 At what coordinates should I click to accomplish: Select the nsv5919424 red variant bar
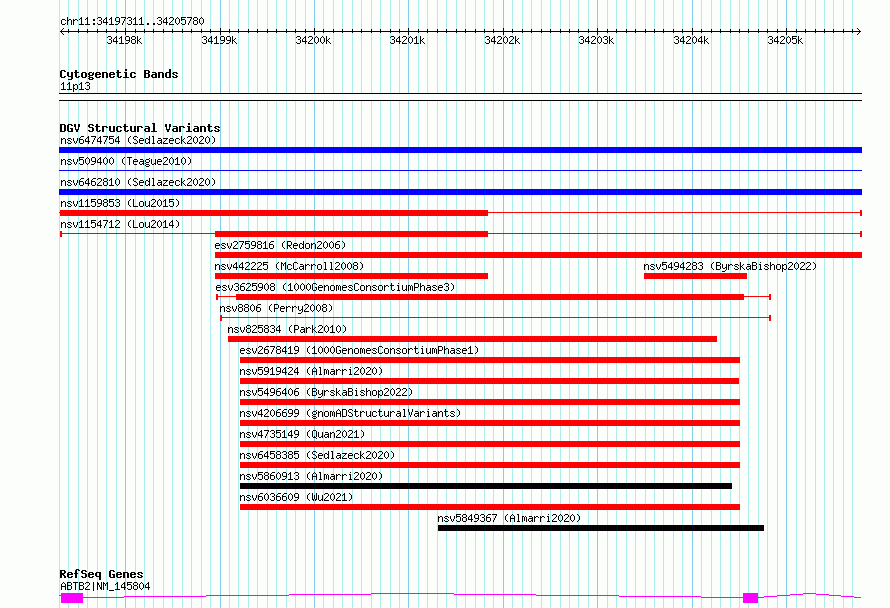click(x=489, y=381)
